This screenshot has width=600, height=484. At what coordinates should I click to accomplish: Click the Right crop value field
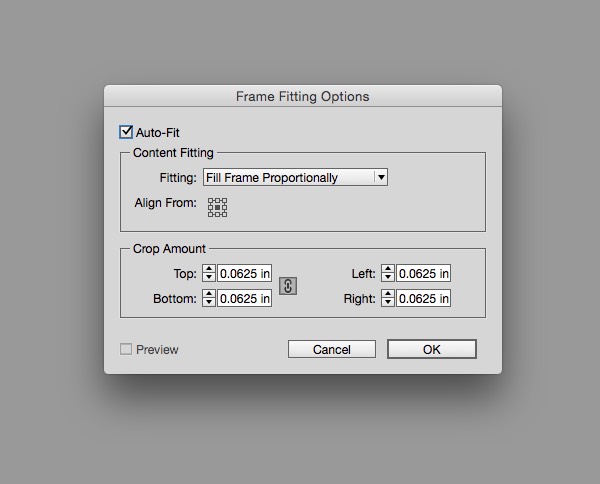(423, 298)
